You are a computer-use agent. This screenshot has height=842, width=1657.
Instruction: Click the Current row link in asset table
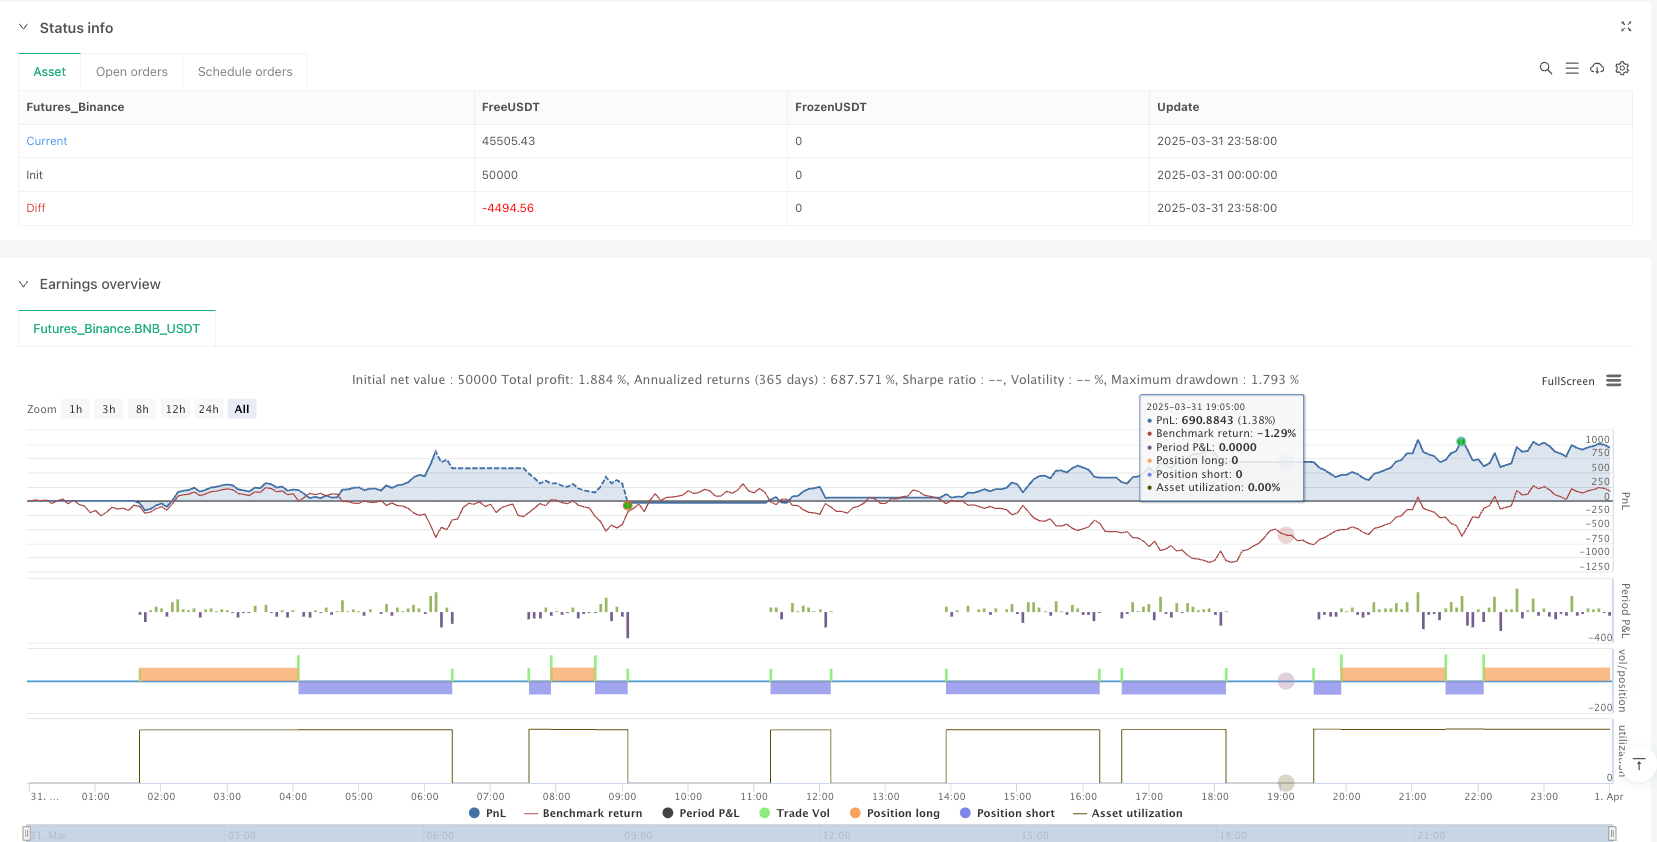47,141
